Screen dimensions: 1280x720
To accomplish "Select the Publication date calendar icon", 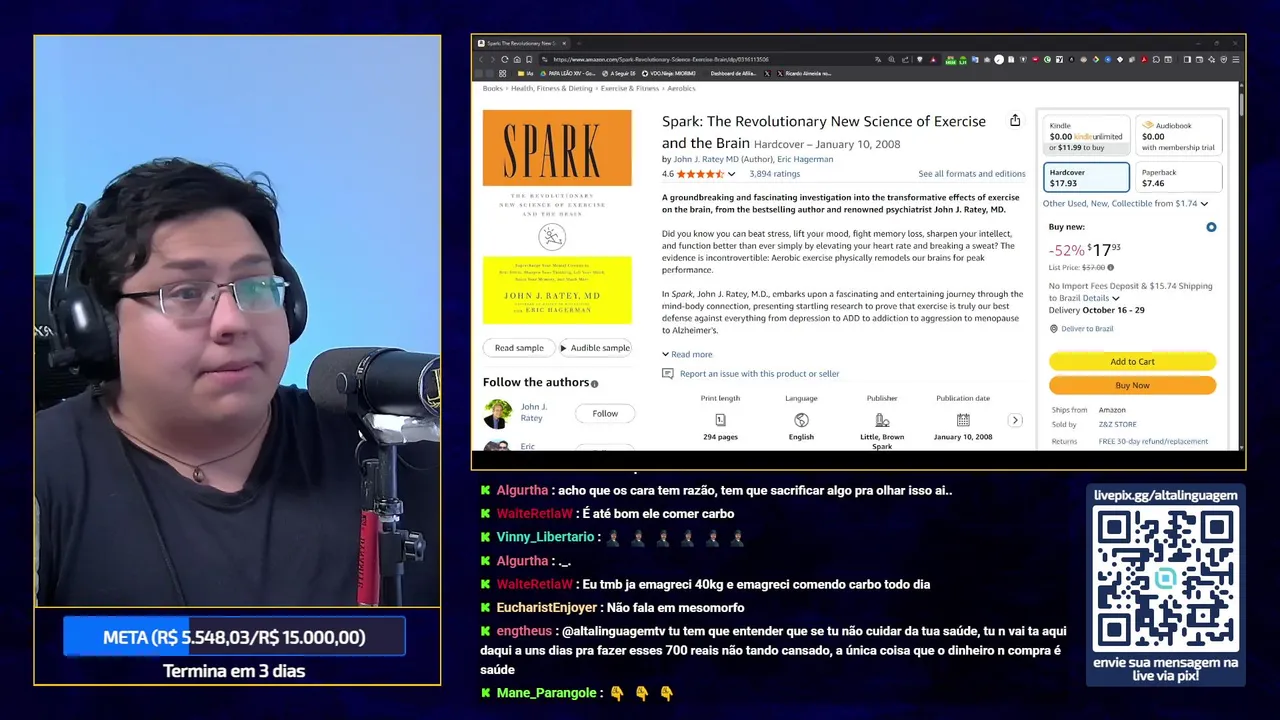I will (963, 420).
